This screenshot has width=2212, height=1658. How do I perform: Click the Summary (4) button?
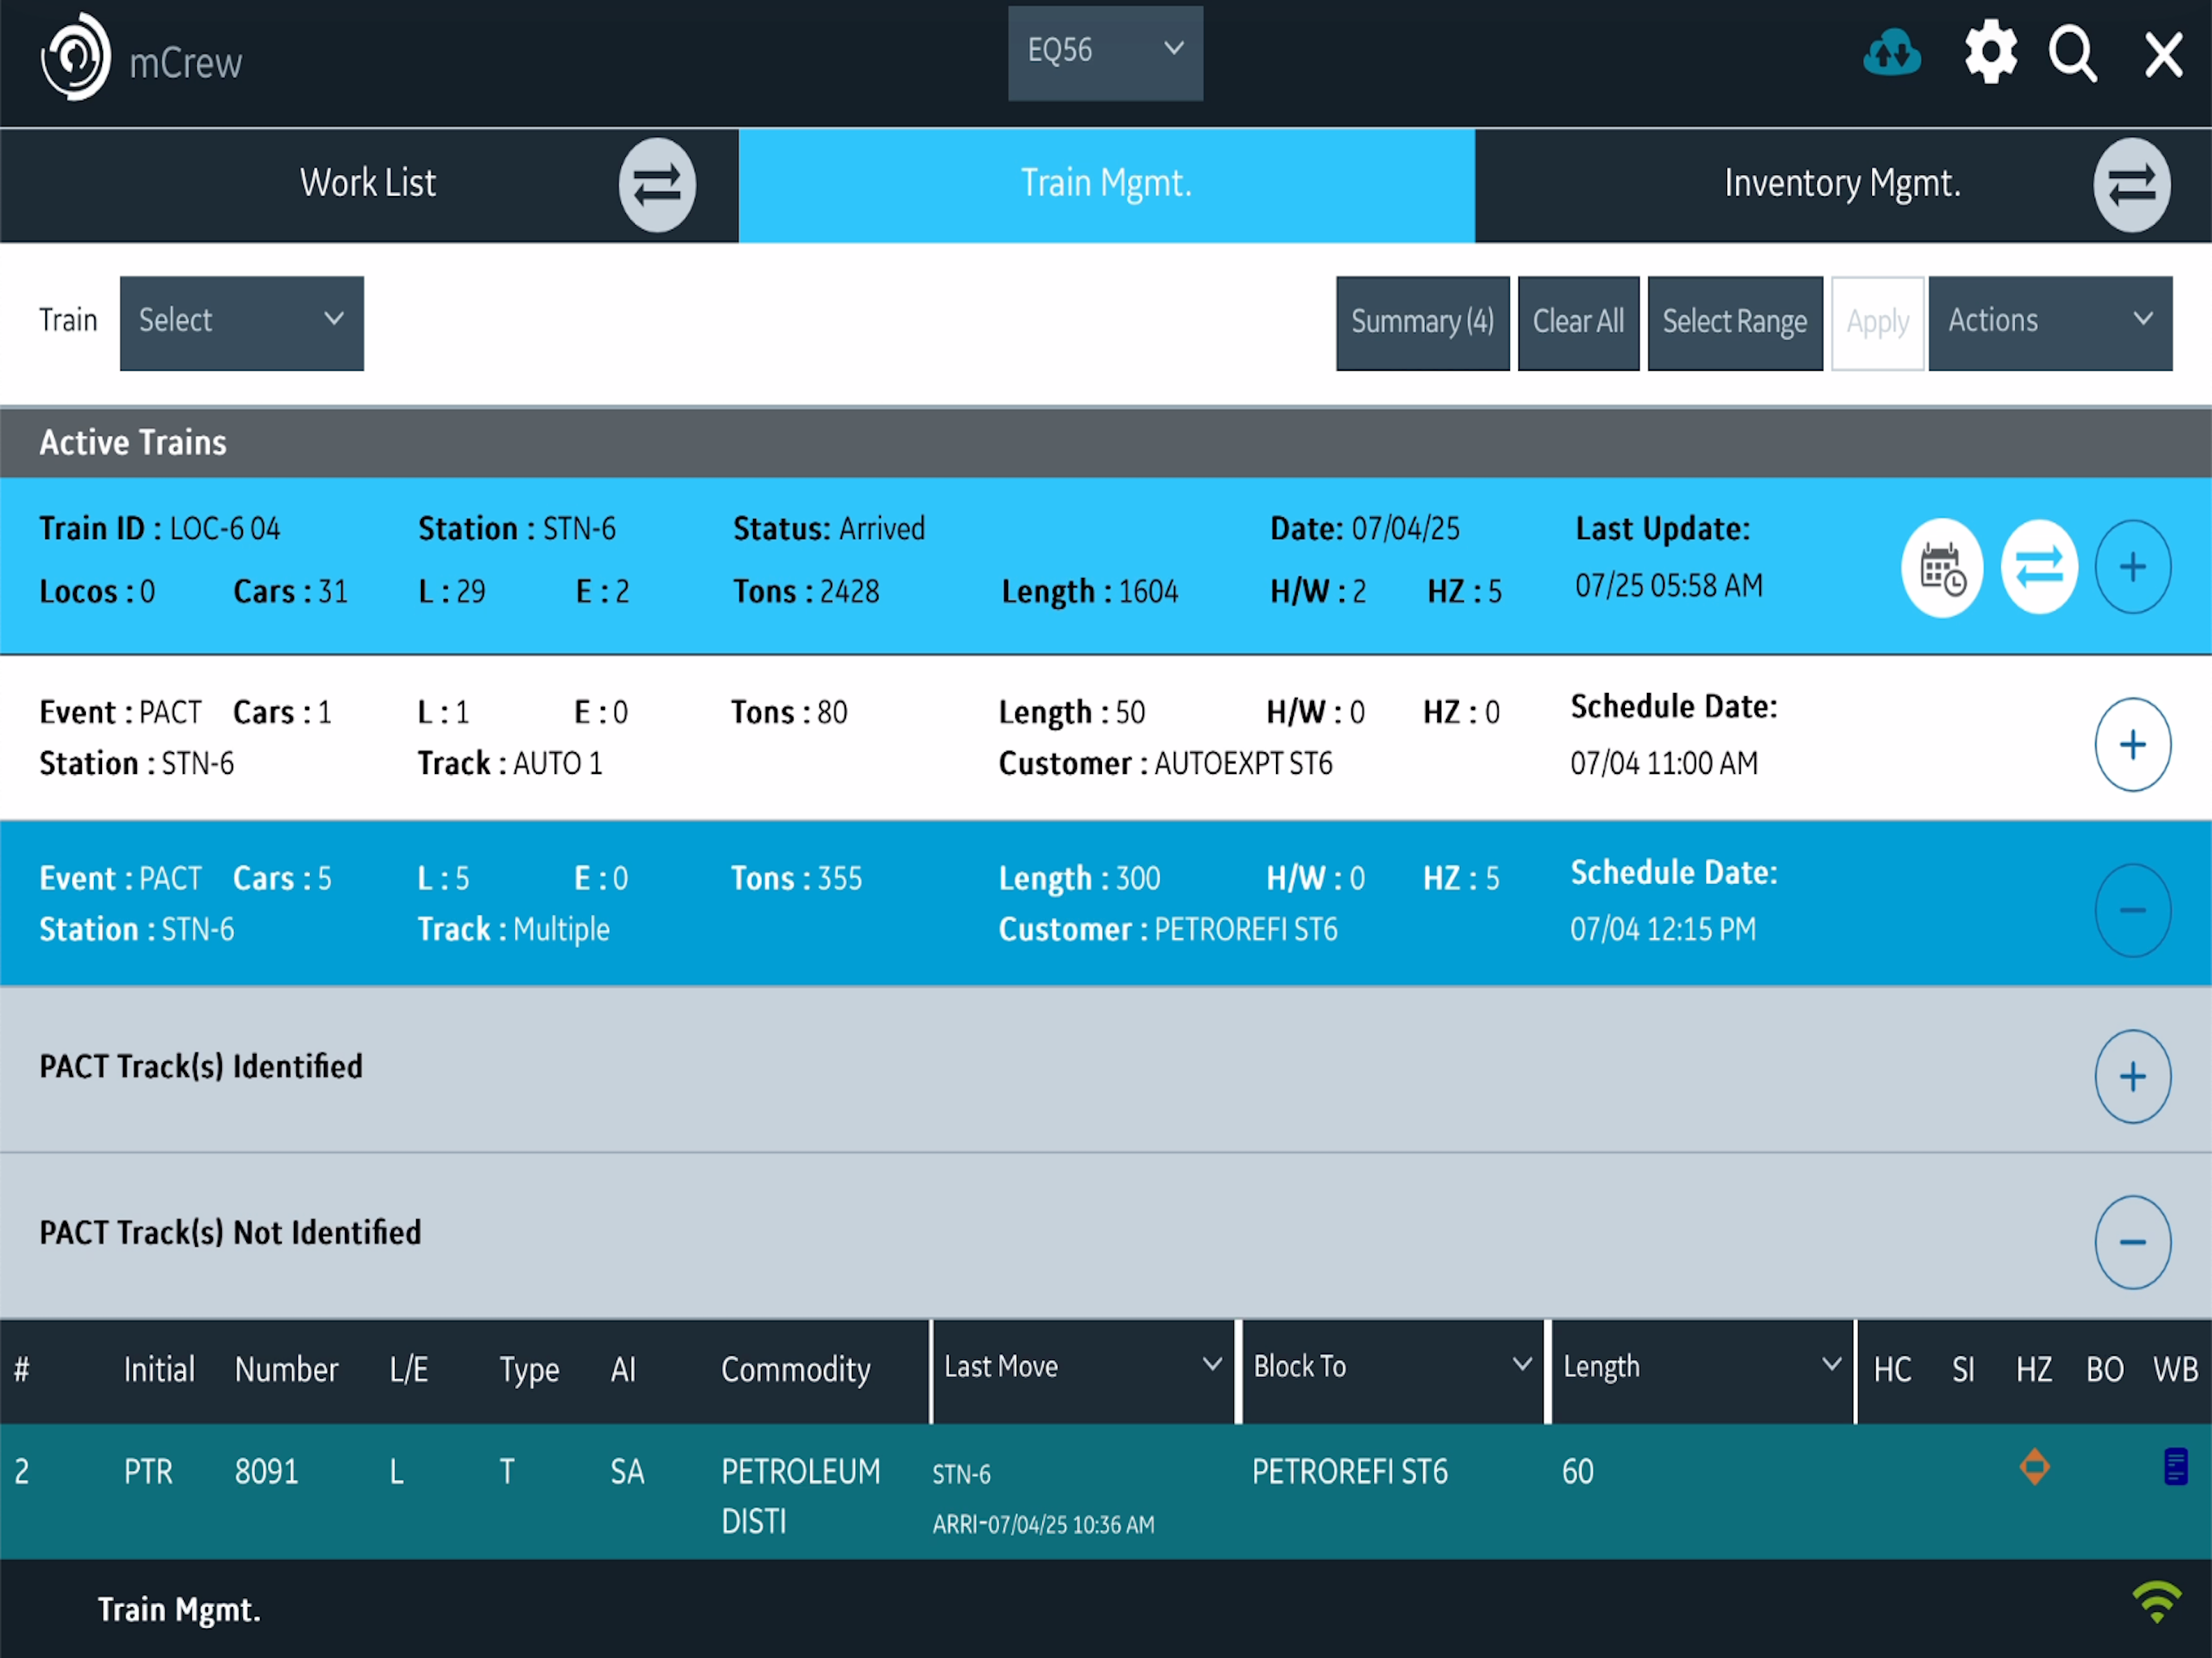click(1422, 323)
